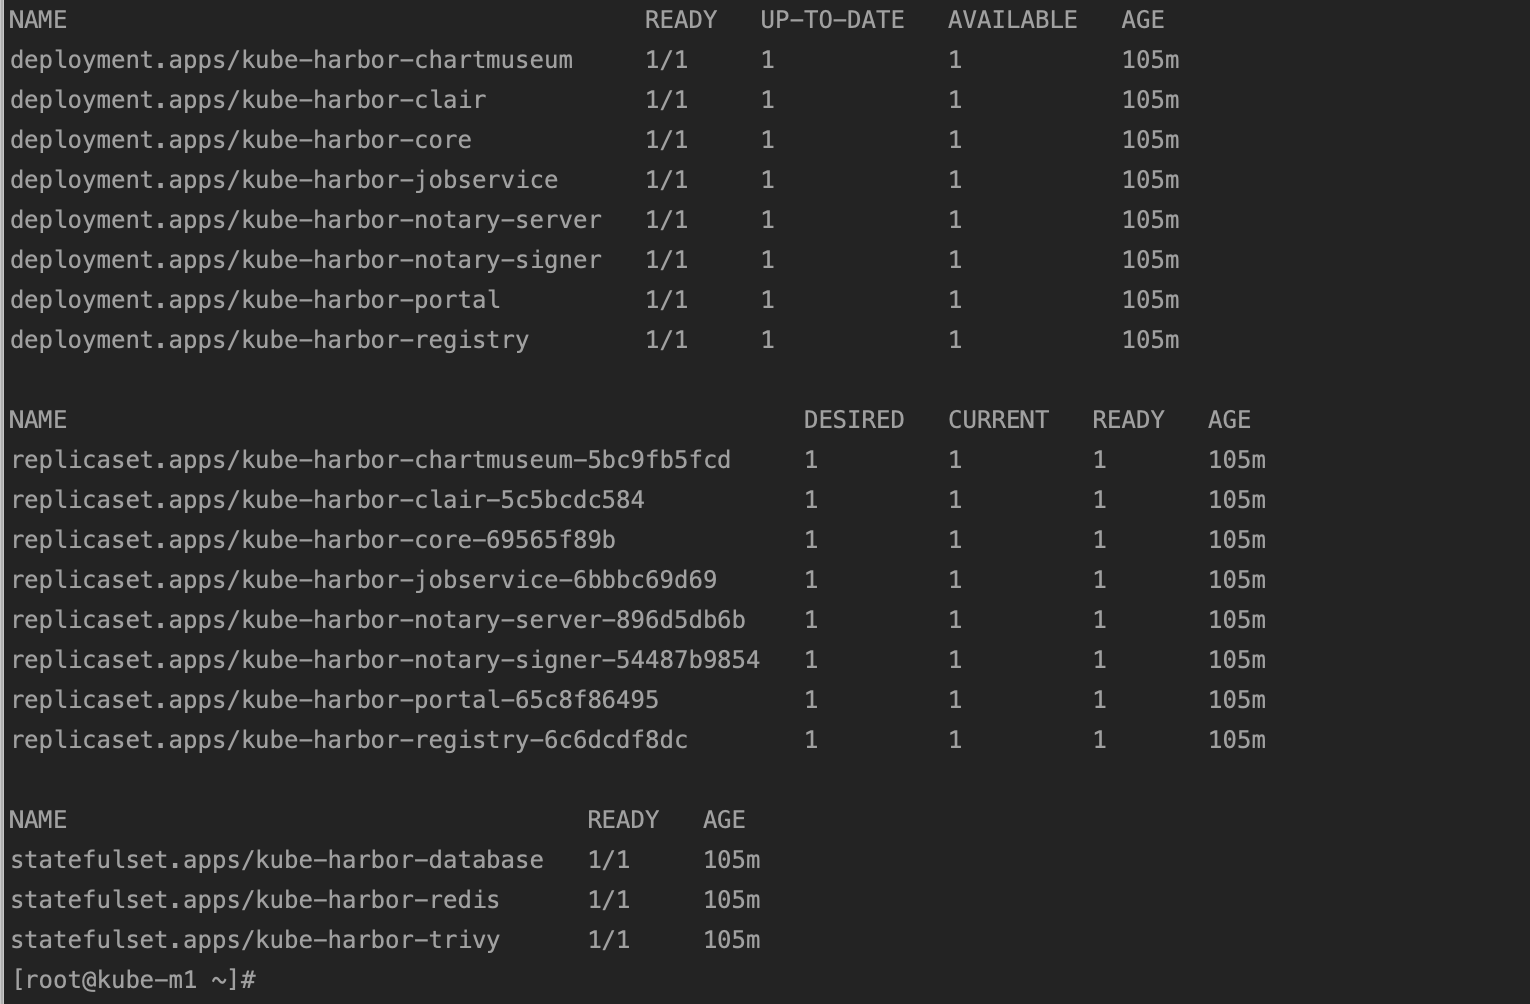Click replicaset.apps/kube-harbor-registry-6c6dcdf8dc name
1530x1004 pixels.
click(x=349, y=740)
